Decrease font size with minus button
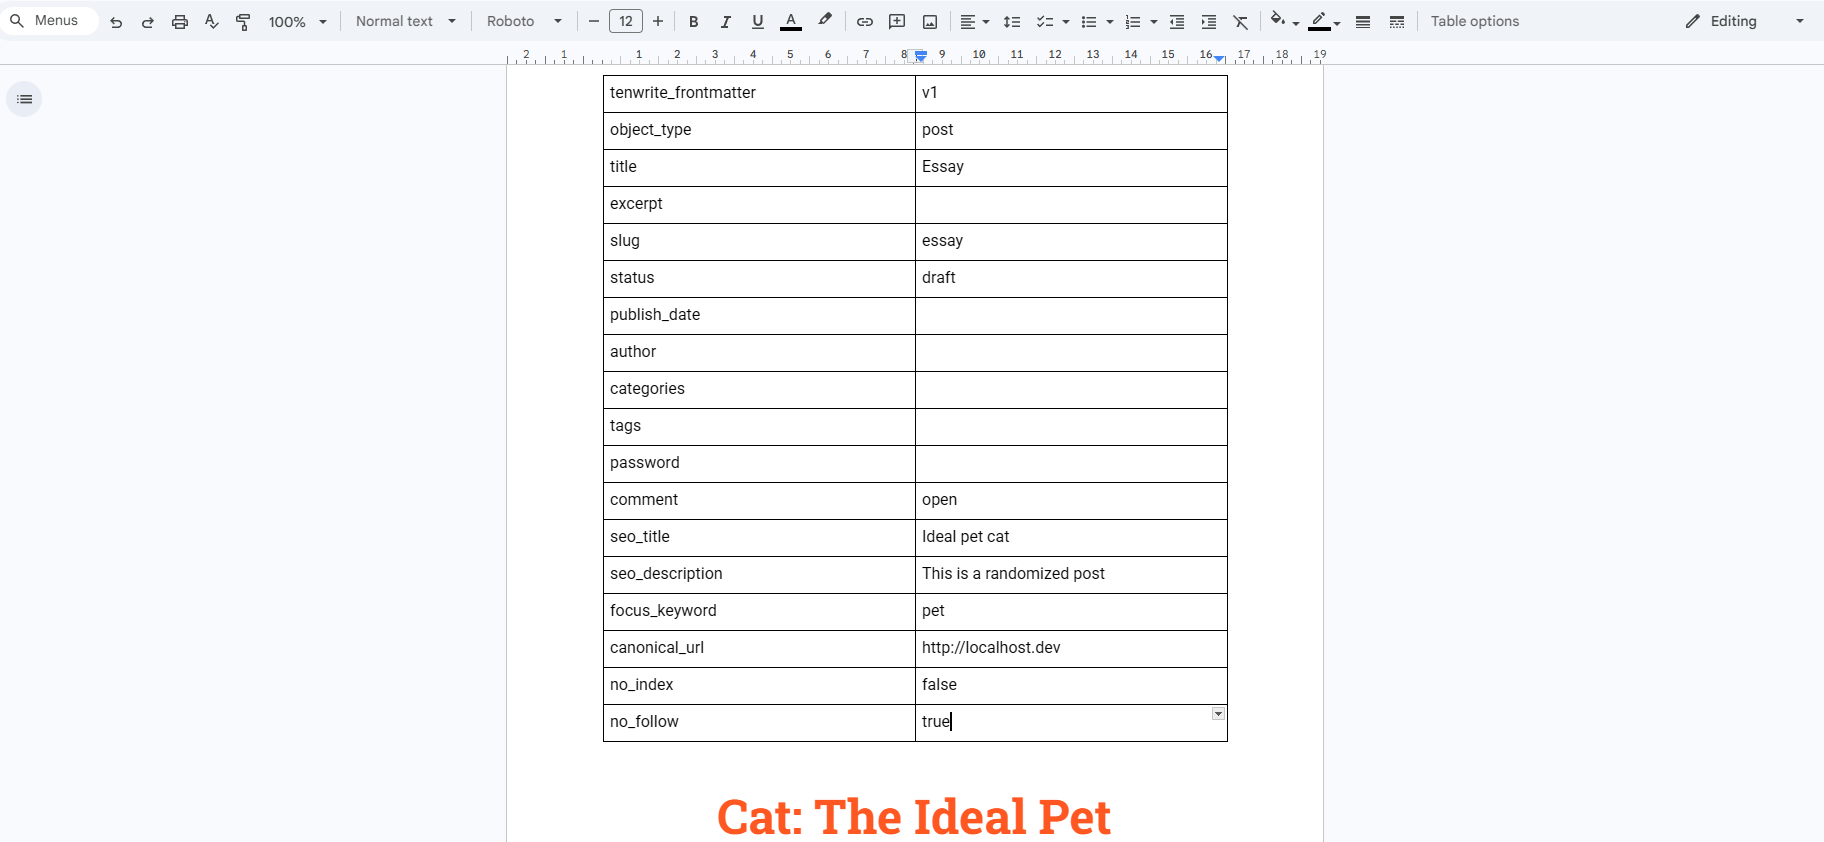Image resolution: width=1824 pixels, height=842 pixels. 594,21
